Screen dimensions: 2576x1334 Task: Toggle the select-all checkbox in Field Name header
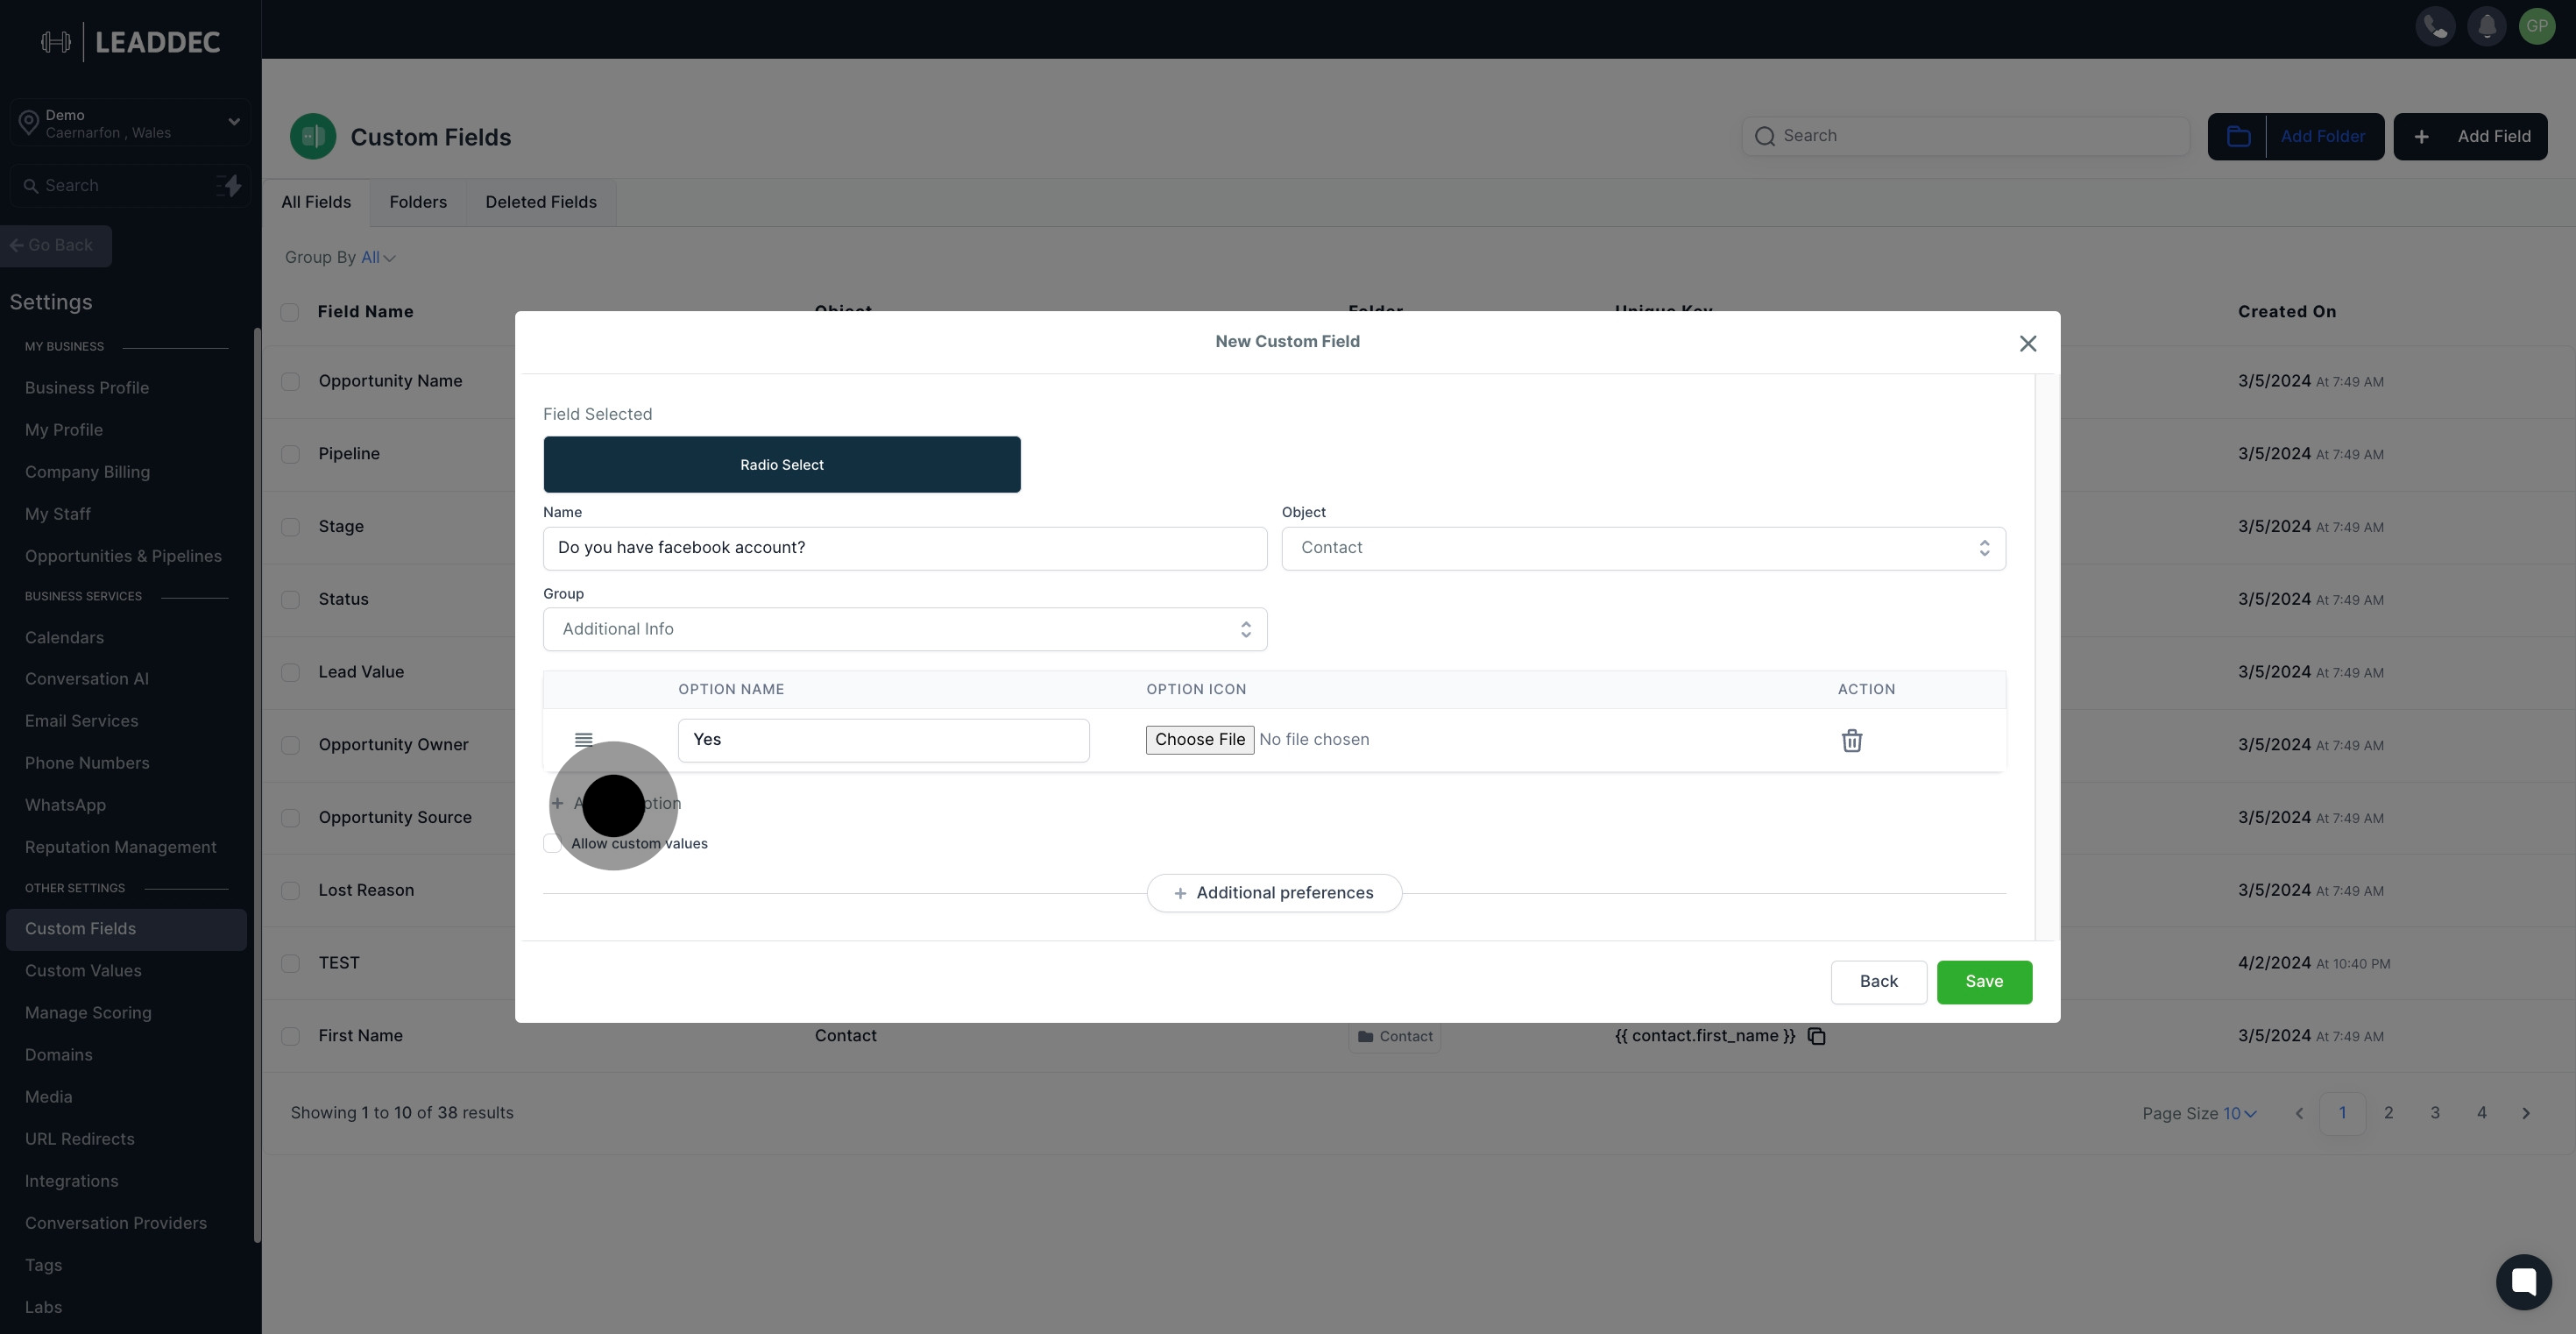[x=290, y=312]
